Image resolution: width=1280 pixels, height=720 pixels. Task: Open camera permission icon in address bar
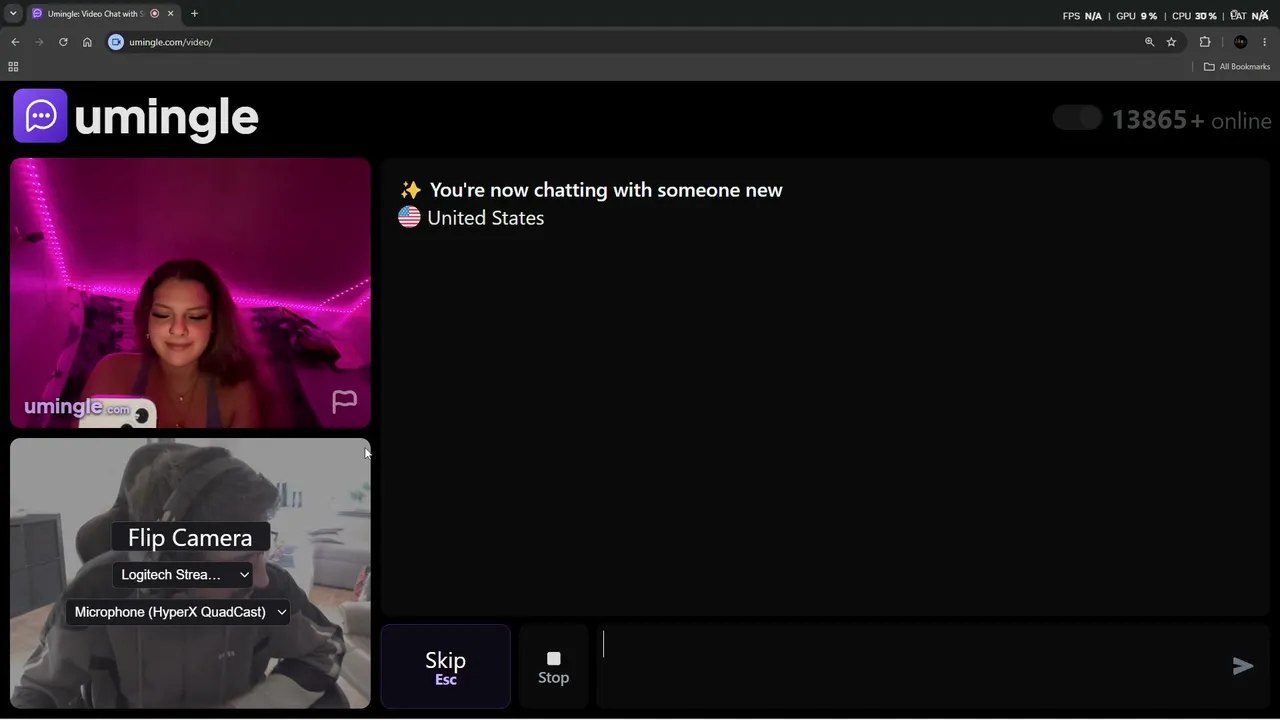[116, 42]
